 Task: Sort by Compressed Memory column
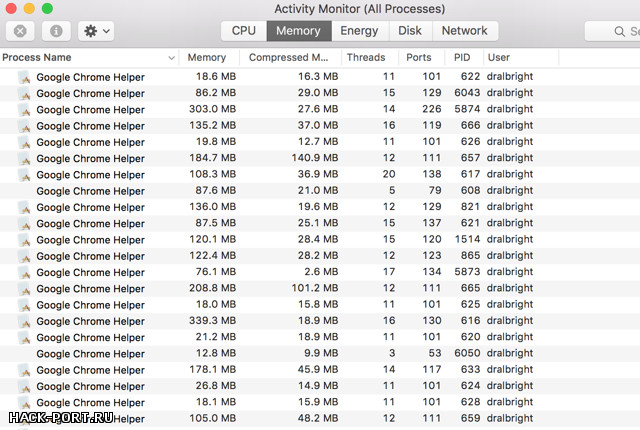coord(289,58)
